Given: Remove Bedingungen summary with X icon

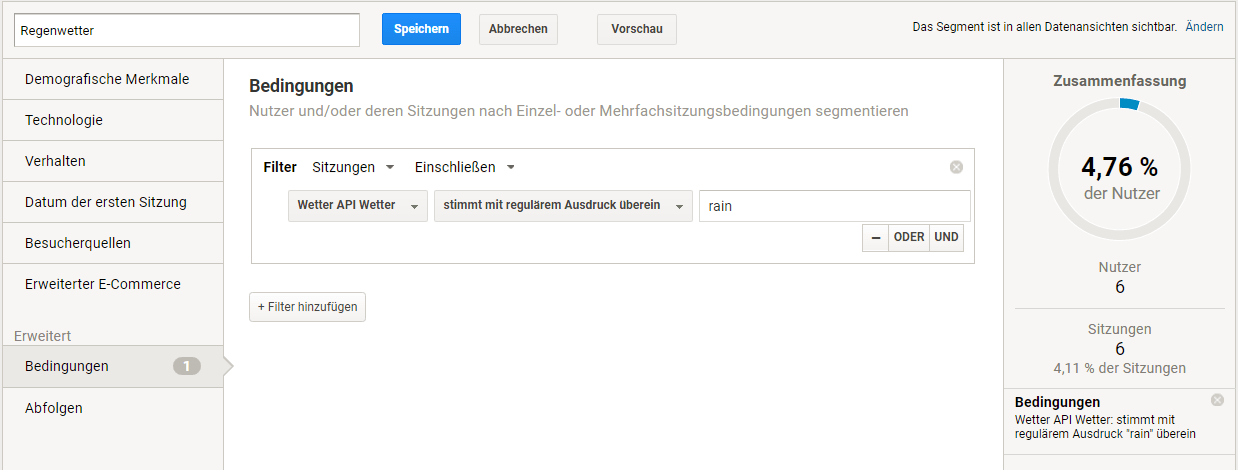Looking at the screenshot, I should click(x=1217, y=400).
